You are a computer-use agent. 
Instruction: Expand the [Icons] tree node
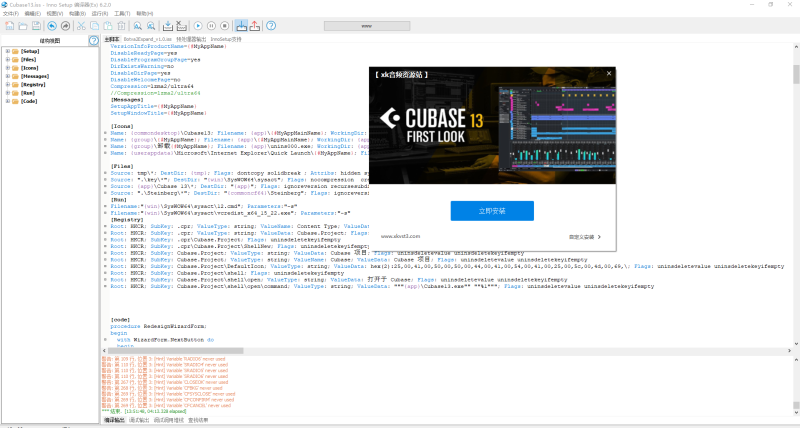coord(8,68)
